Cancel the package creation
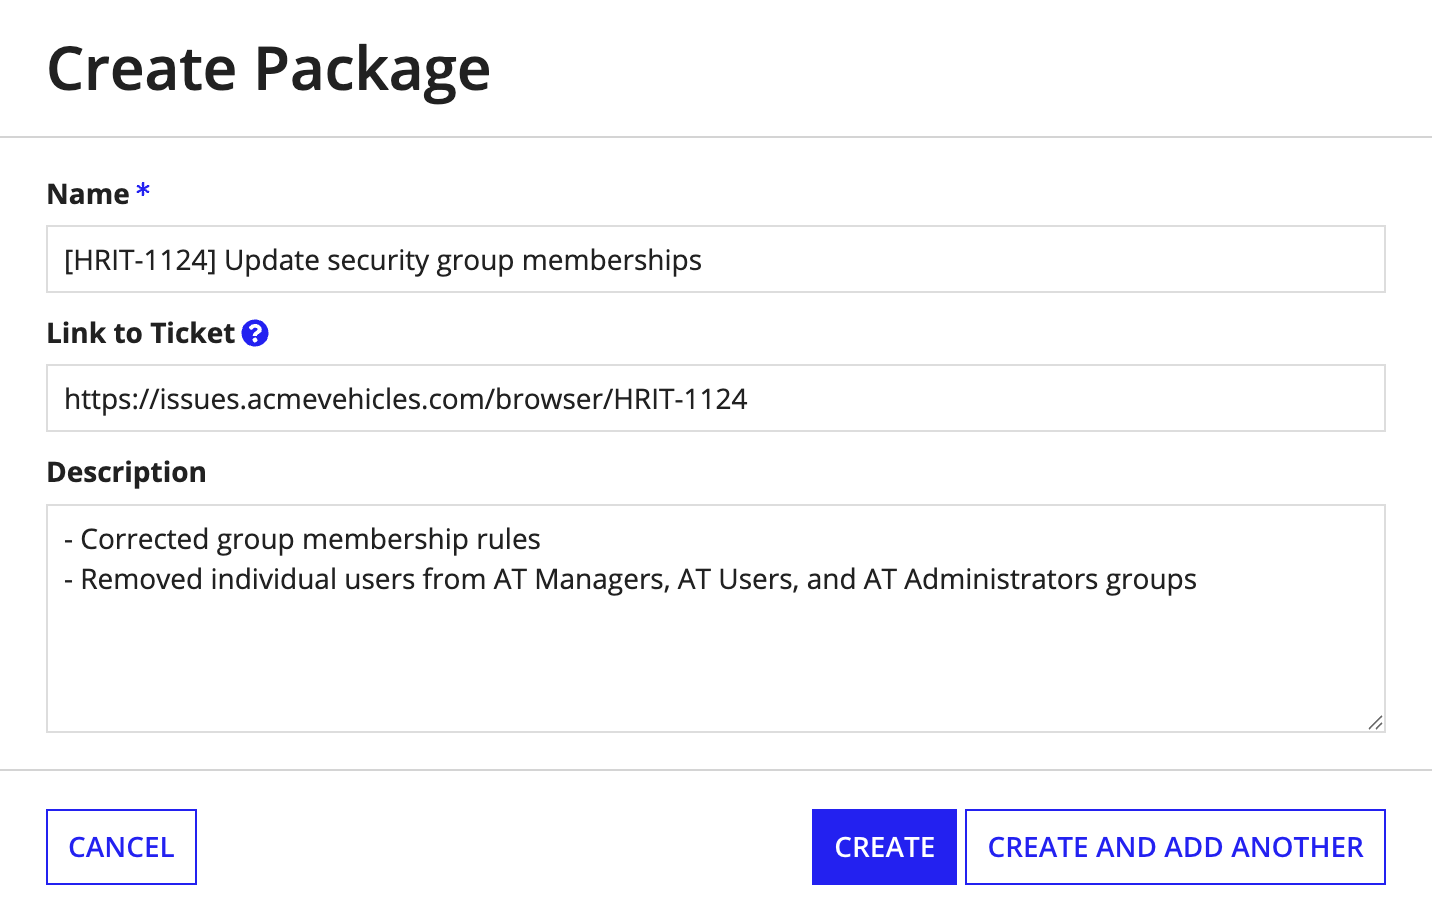Viewport: 1432px width, 922px height. coord(121,847)
